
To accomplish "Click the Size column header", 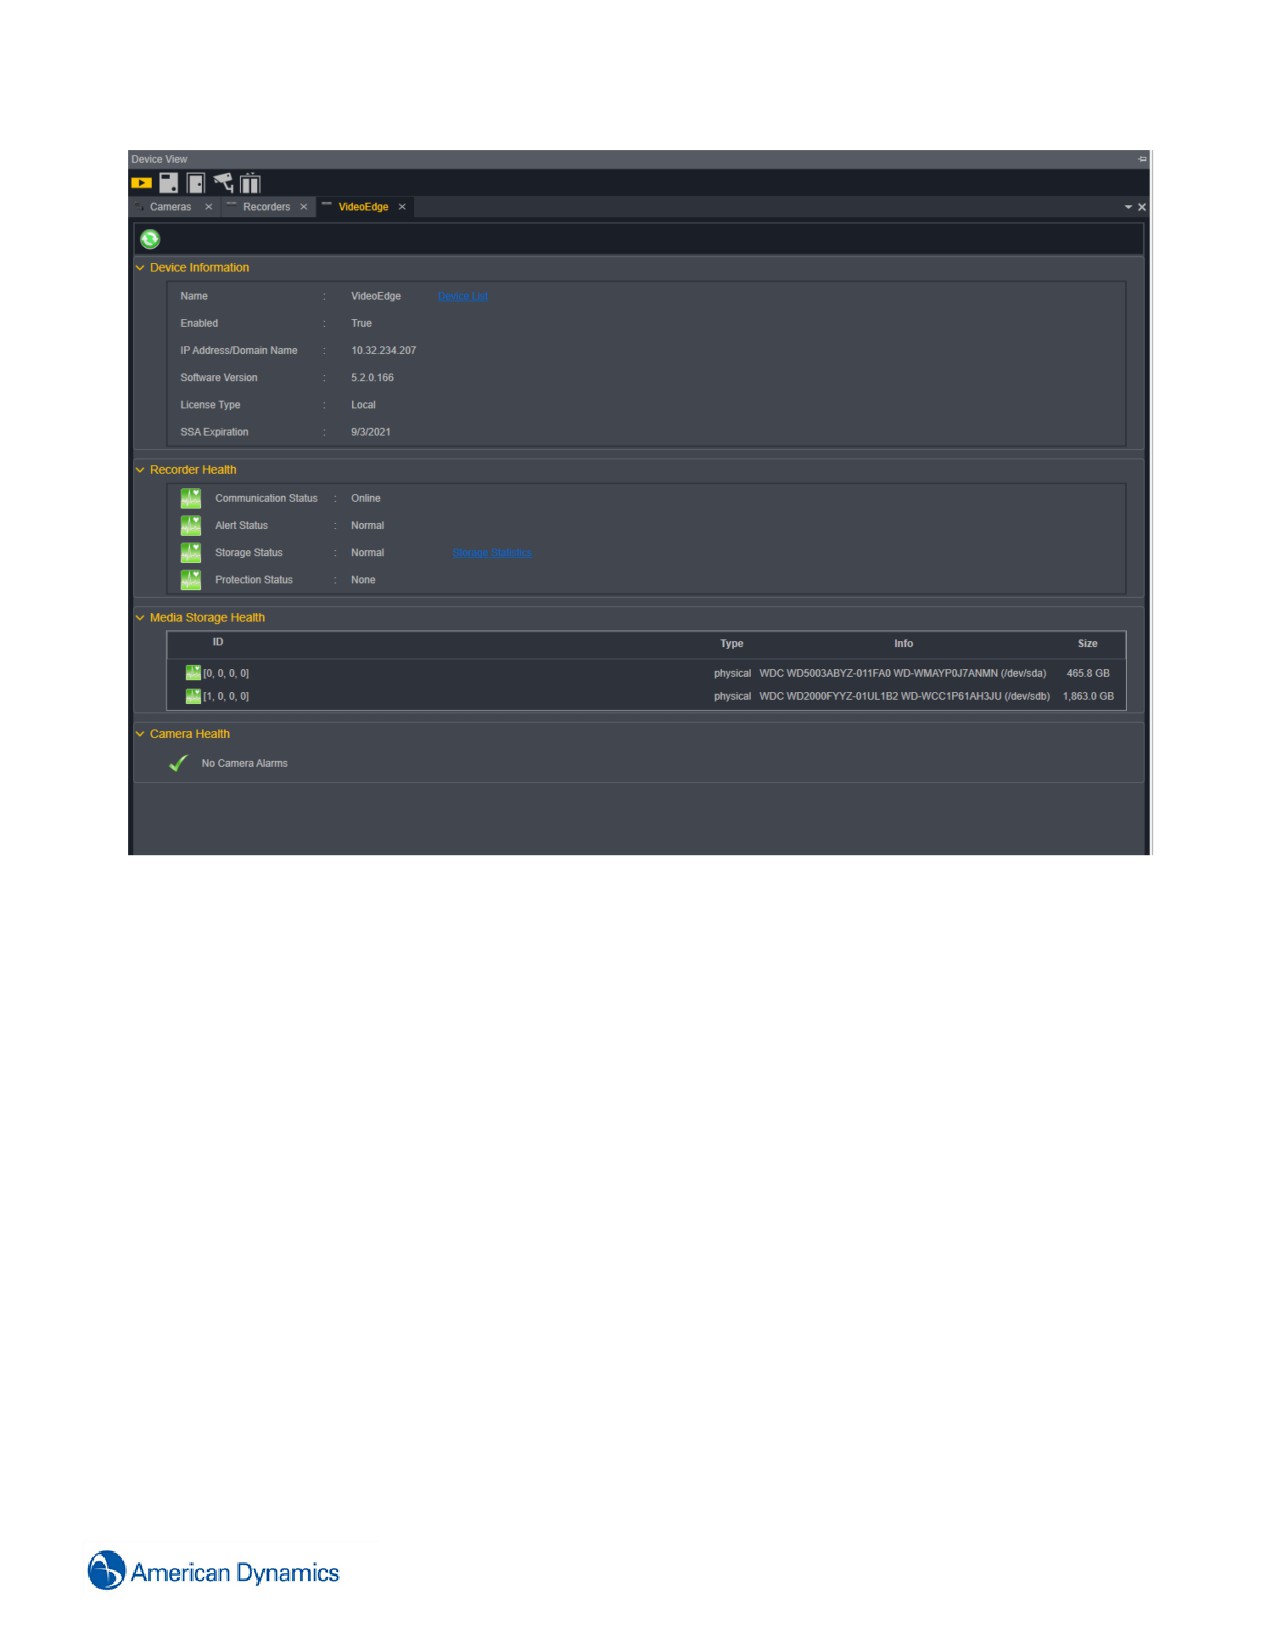I will [x=1088, y=644].
